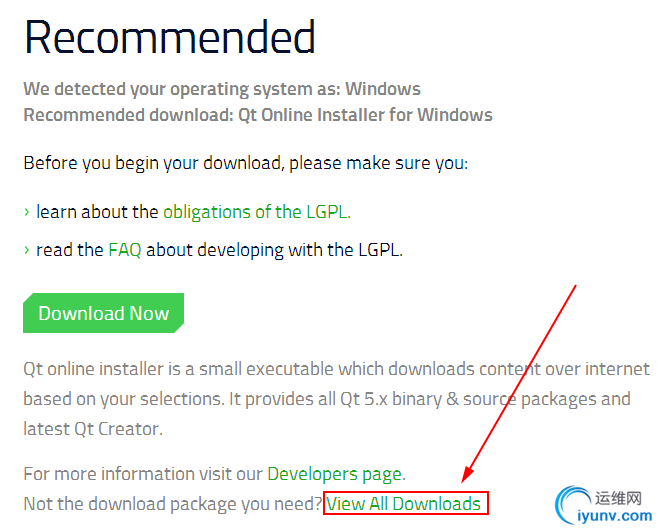The width and height of the screenshot is (658, 532).
Task: Select the detected operating system Windows line
Action: pyautogui.click(x=222, y=89)
